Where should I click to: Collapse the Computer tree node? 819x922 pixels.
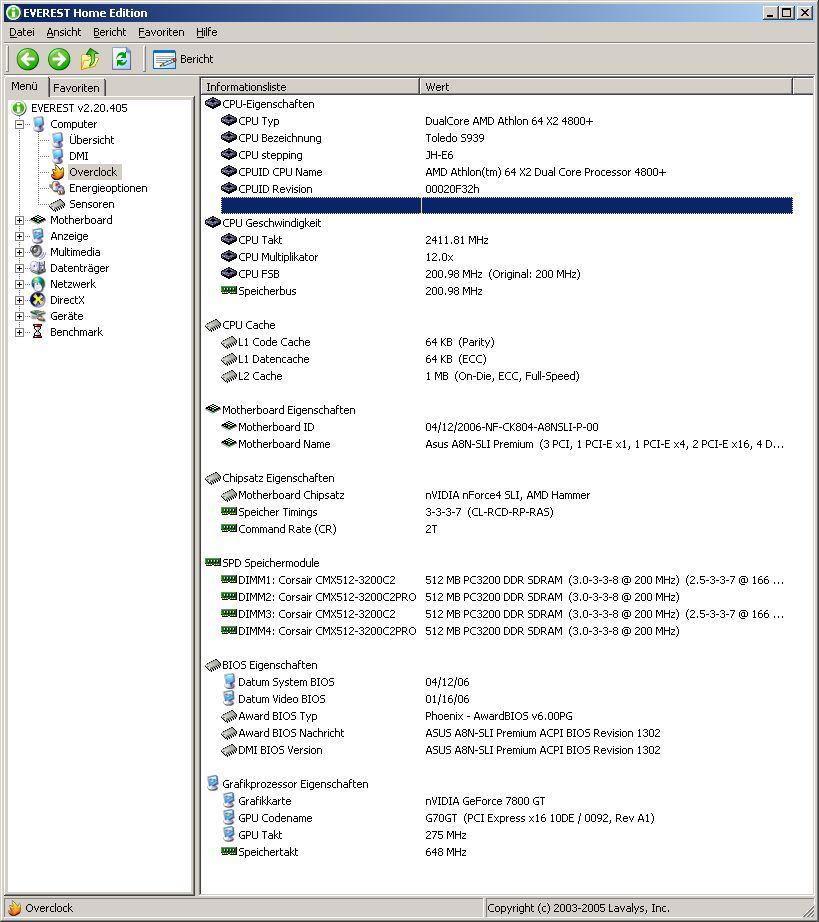(19, 124)
